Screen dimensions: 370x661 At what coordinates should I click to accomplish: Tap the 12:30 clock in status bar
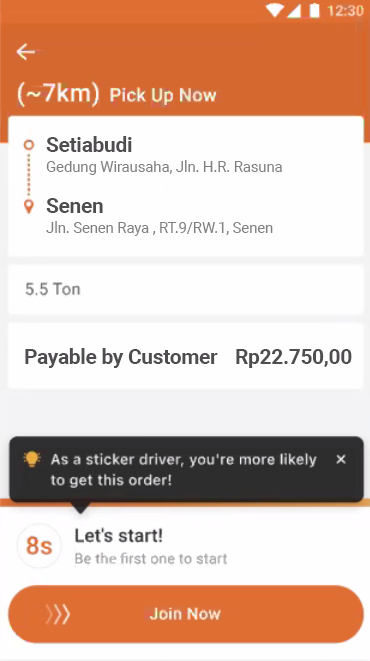coord(345,11)
